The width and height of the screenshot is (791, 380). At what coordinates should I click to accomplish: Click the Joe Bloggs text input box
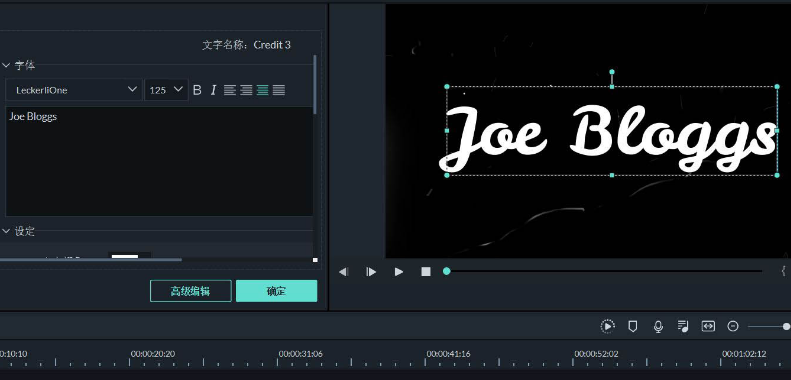[x=159, y=161]
